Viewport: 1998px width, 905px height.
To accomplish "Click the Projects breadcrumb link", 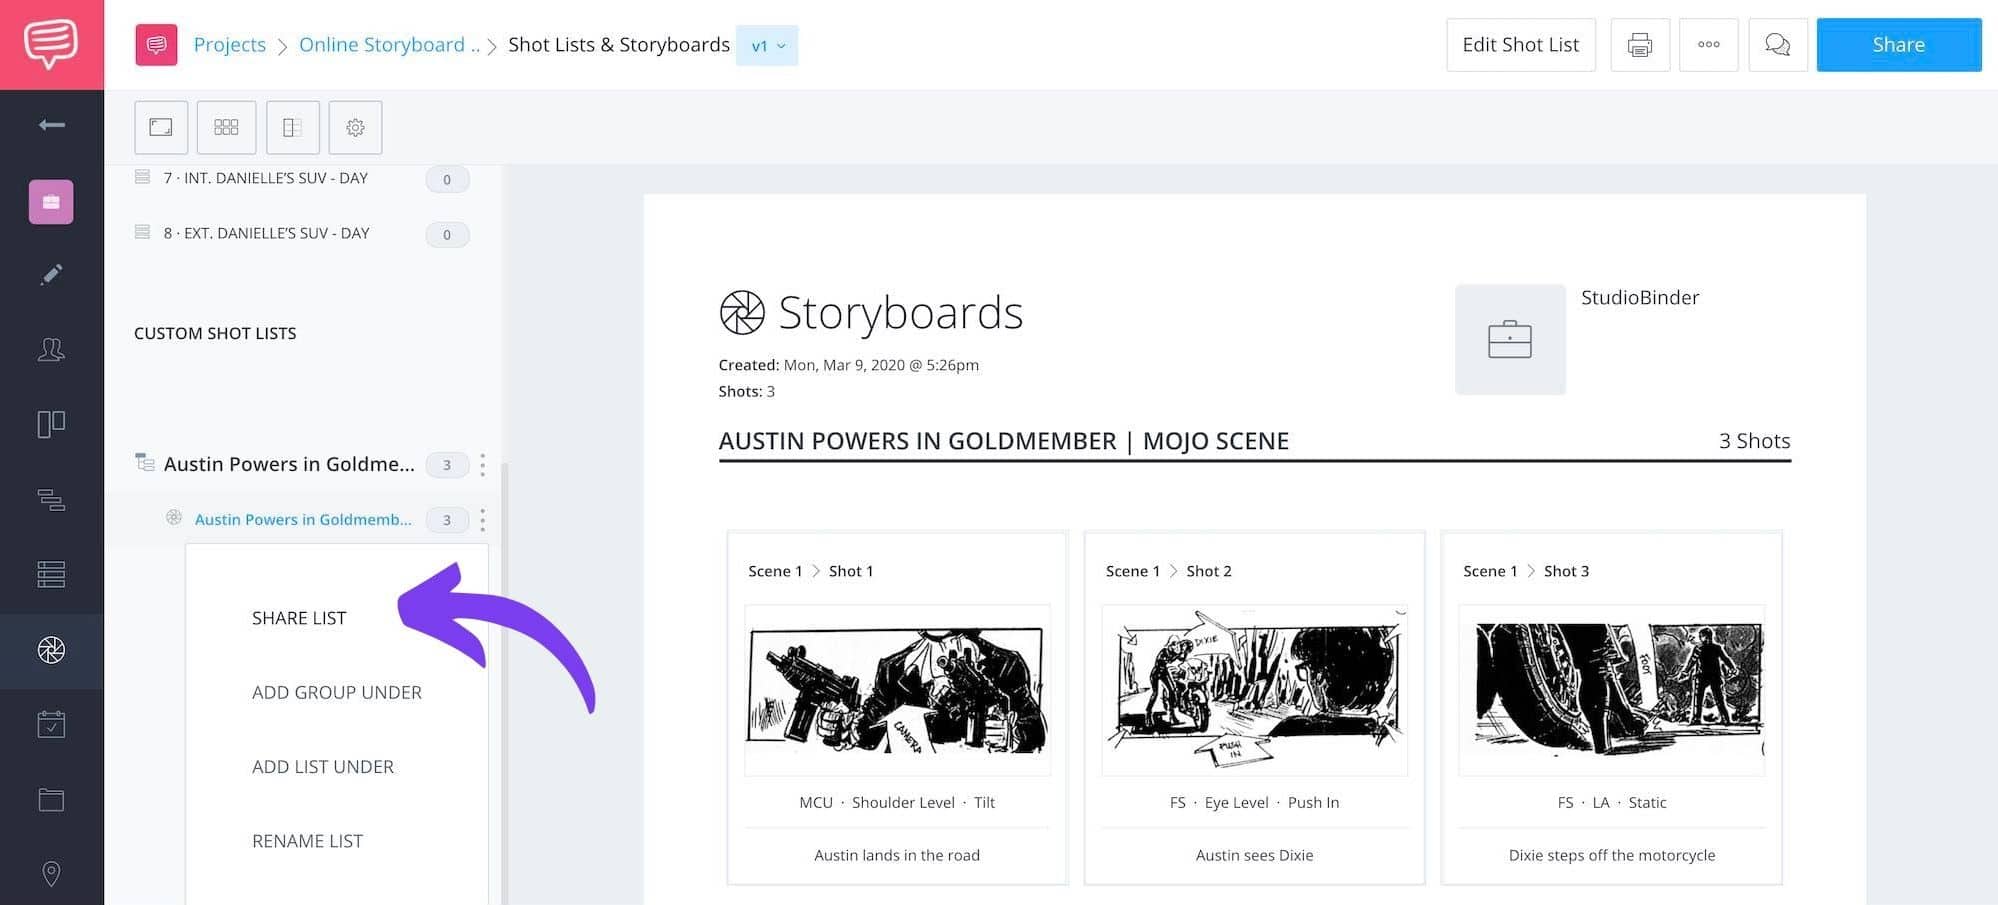I will point(230,44).
